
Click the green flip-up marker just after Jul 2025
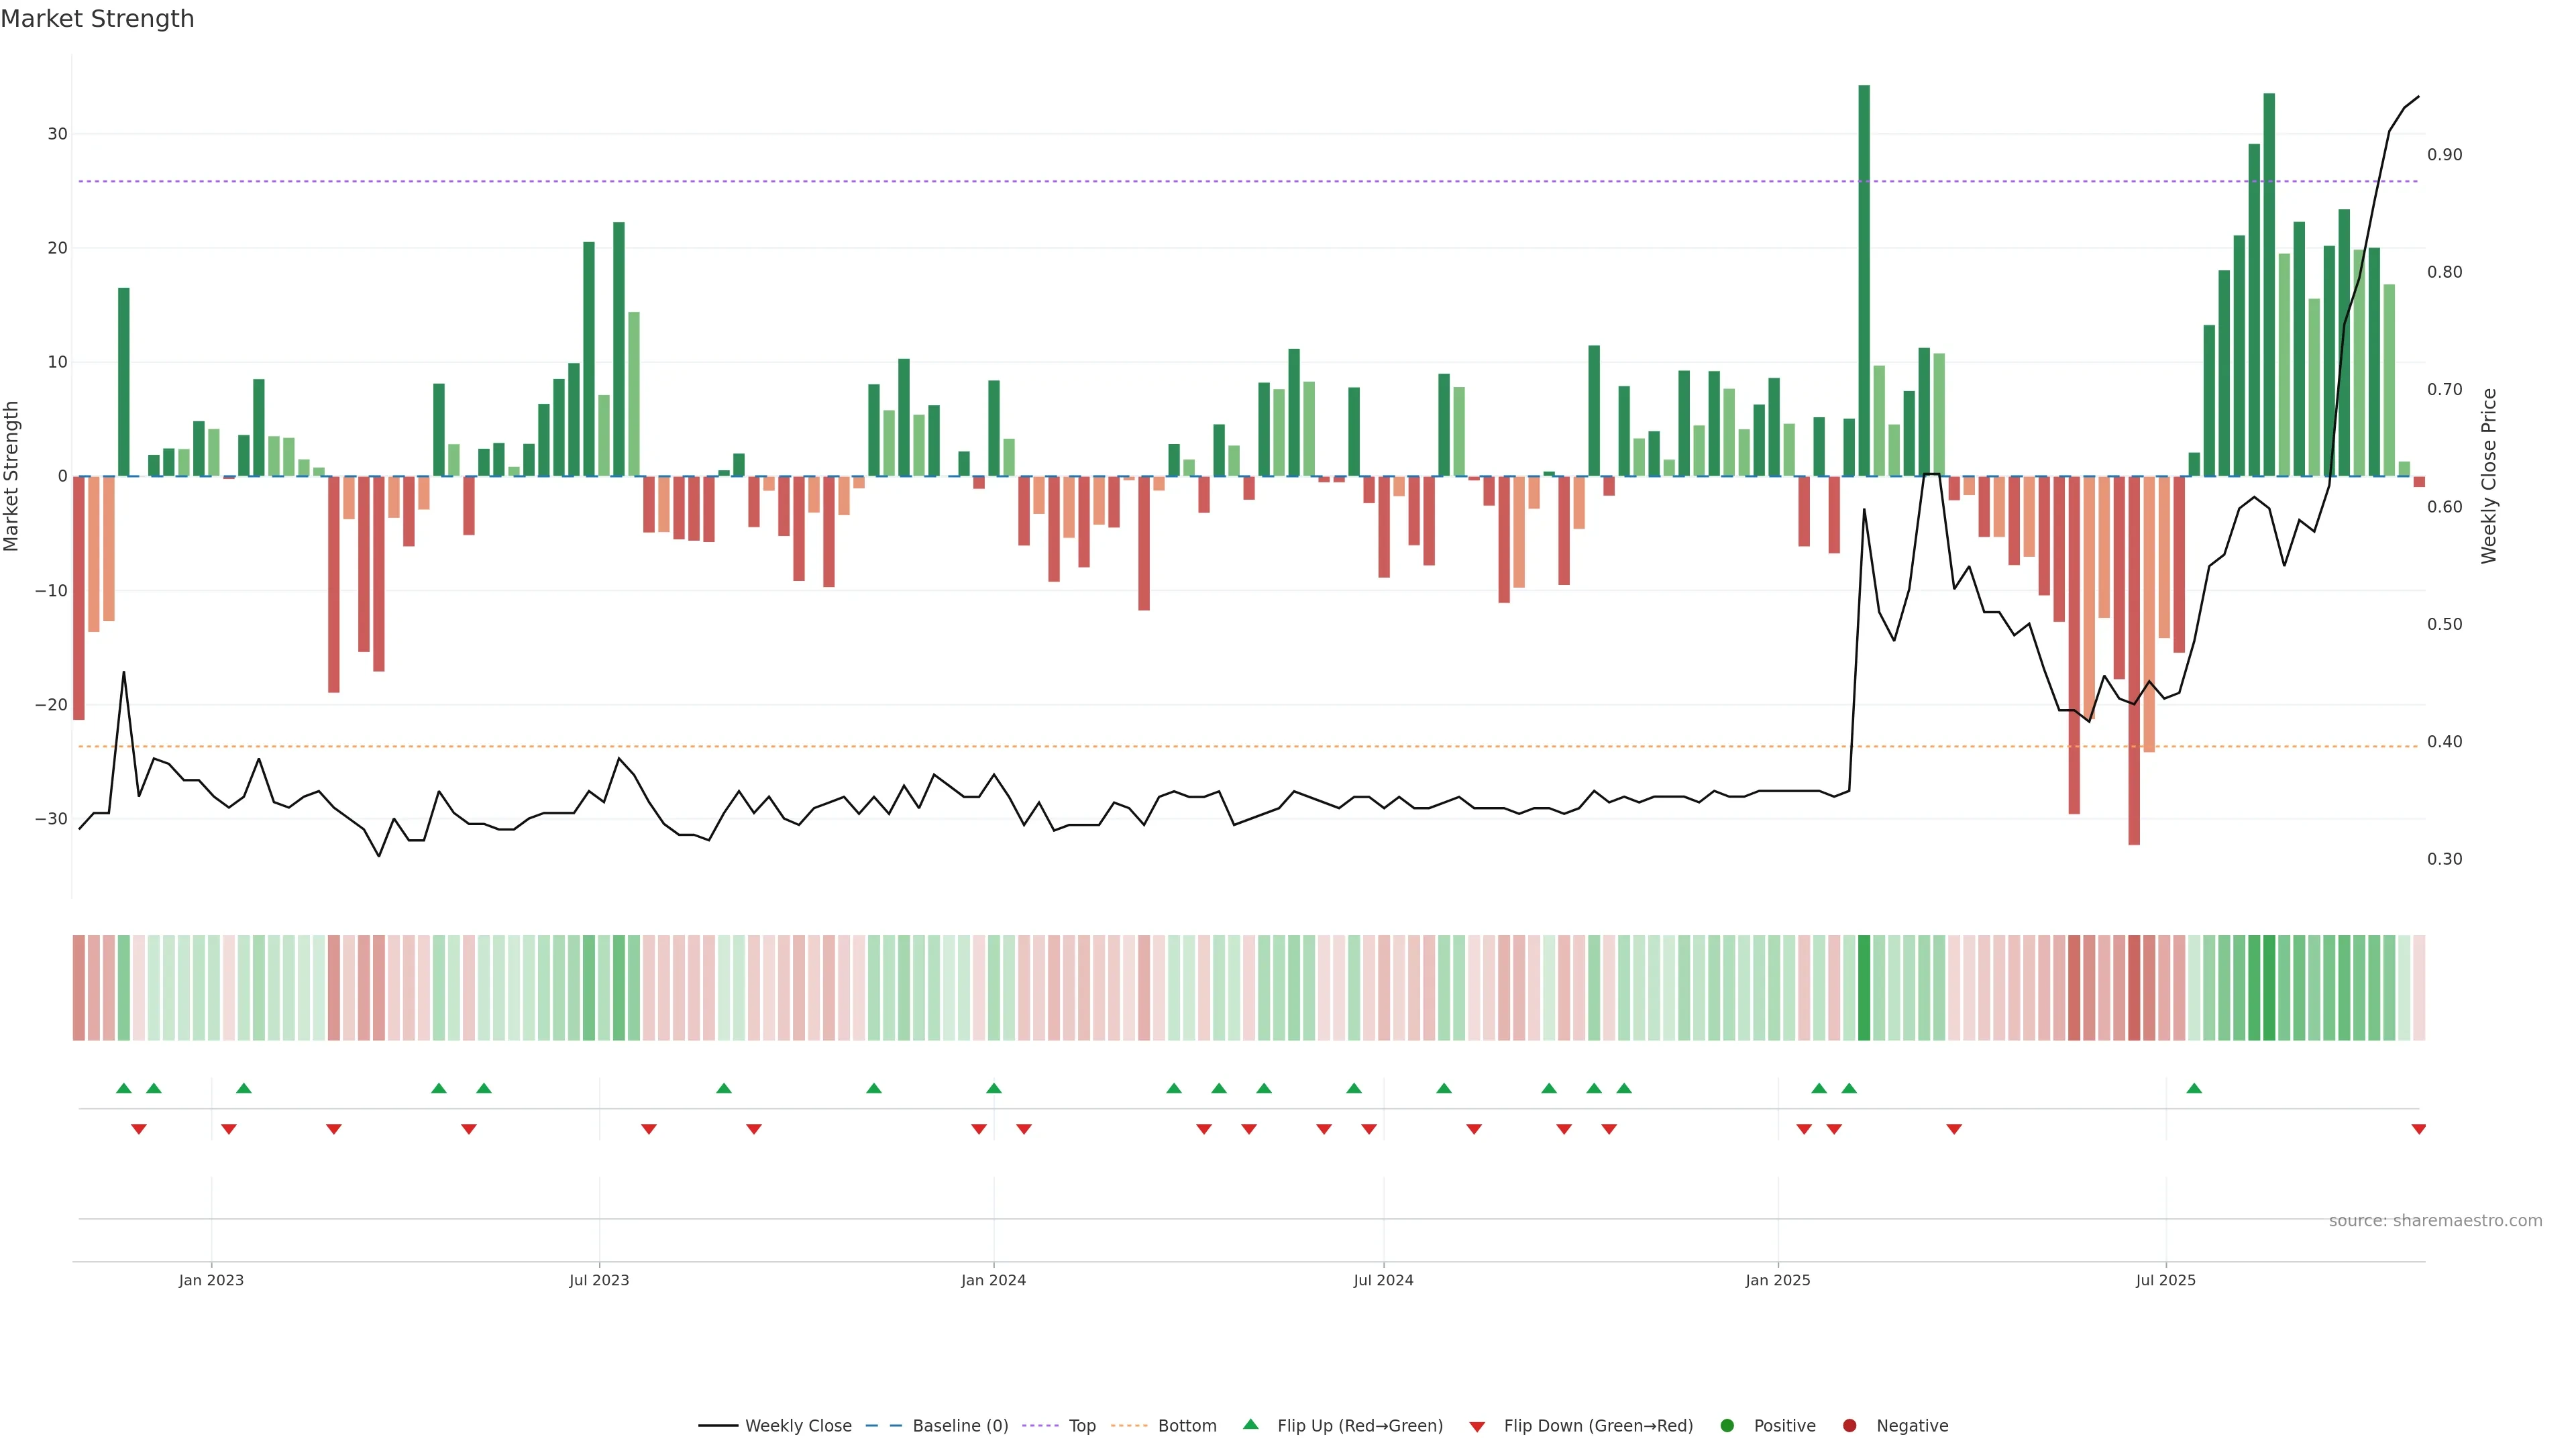pos(2193,1088)
